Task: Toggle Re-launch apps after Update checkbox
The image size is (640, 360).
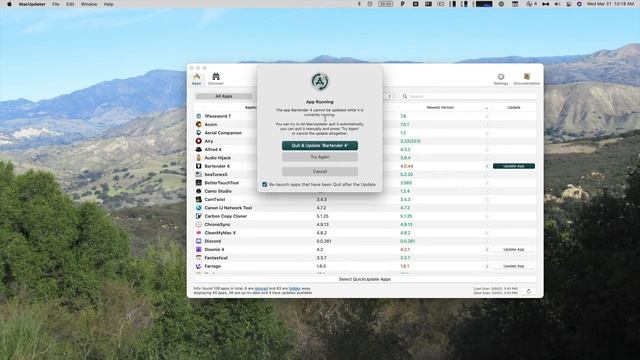Action: 264,184
